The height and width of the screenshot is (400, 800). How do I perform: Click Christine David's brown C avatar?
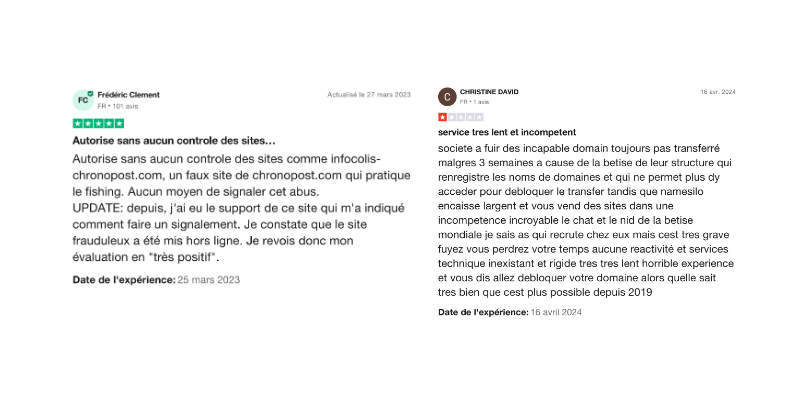pyautogui.click(x=447, y=97)
